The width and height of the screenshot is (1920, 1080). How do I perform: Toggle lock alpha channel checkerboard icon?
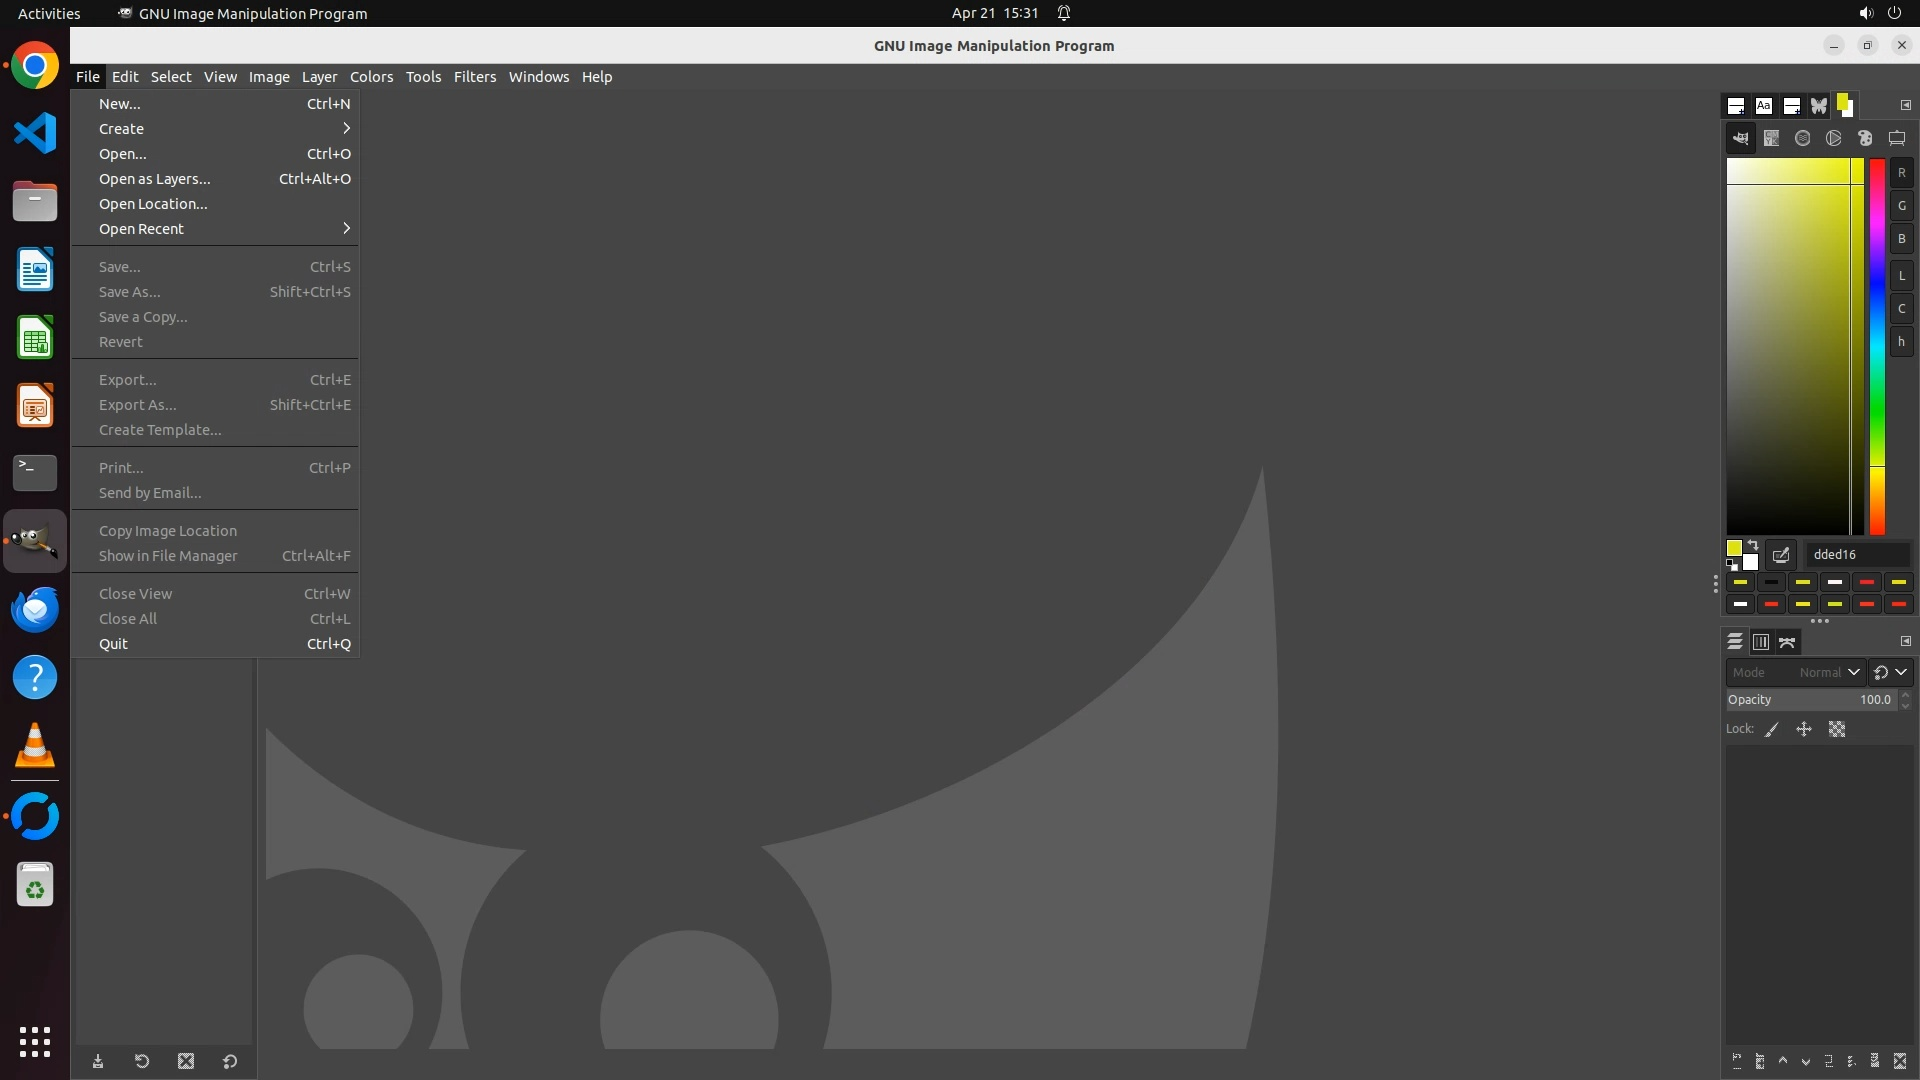[x=1837, y=730]
